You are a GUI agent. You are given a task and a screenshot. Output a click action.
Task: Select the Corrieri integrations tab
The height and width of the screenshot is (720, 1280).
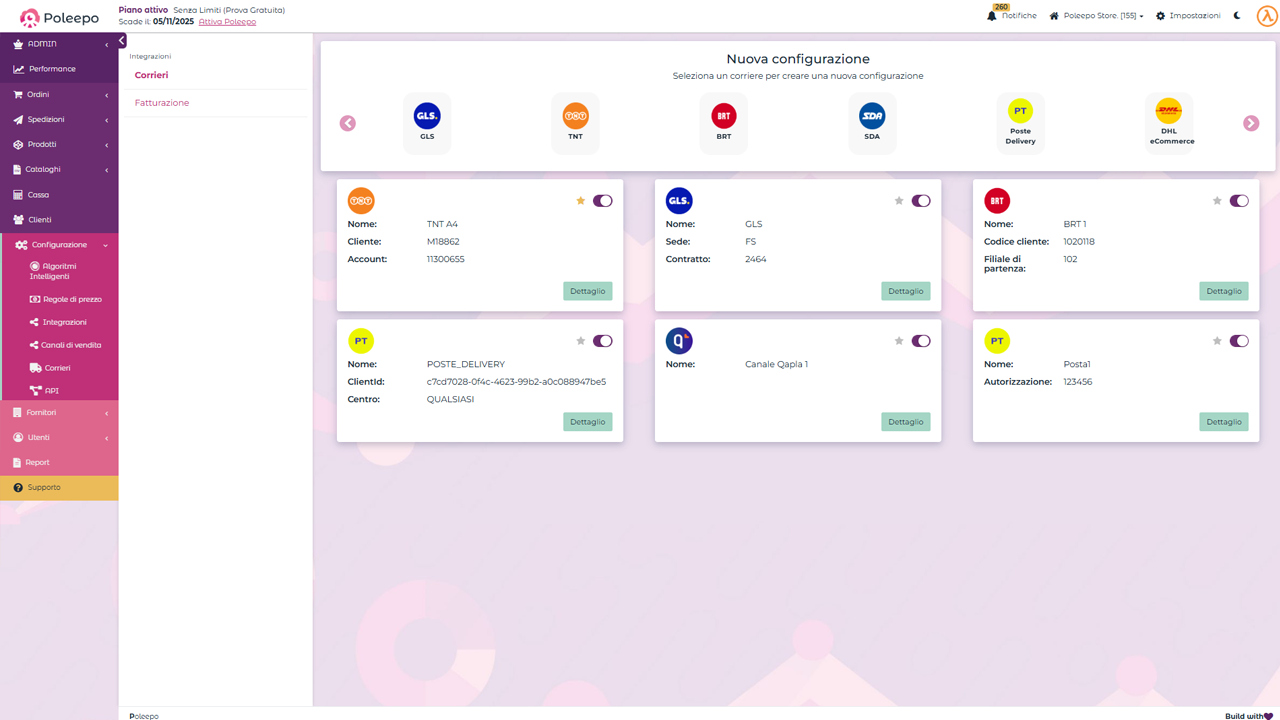(x=152, y=75)
